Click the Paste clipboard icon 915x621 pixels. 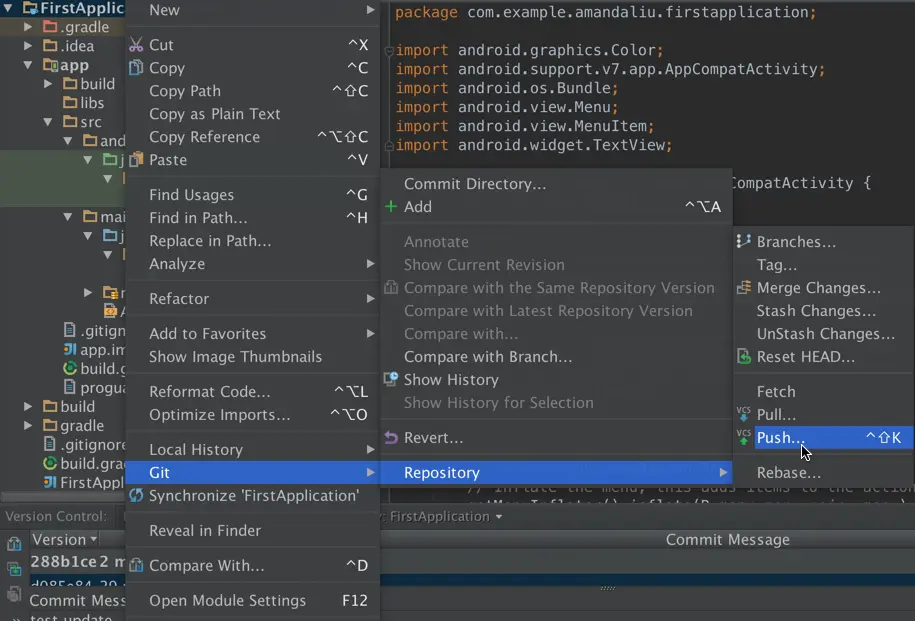[136, 160]
